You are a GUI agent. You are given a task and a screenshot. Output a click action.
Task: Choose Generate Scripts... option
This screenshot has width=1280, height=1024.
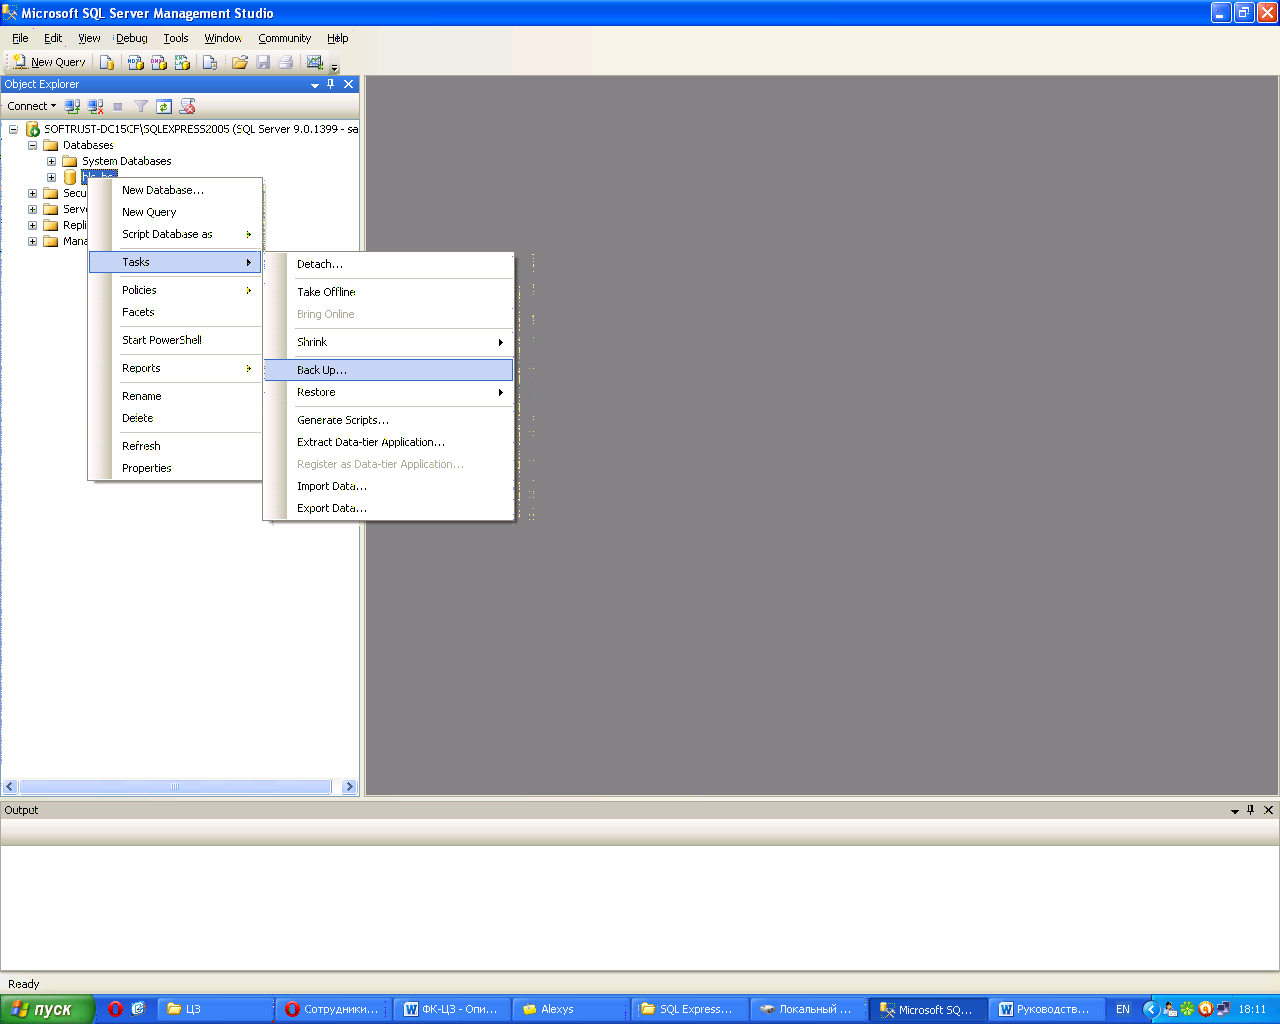[389, 420]
